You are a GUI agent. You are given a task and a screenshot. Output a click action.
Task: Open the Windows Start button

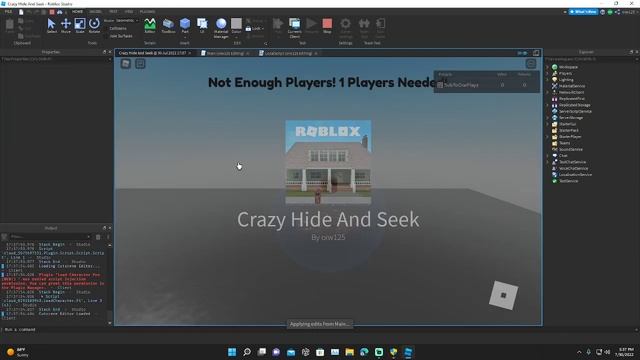tap(232, 352)
